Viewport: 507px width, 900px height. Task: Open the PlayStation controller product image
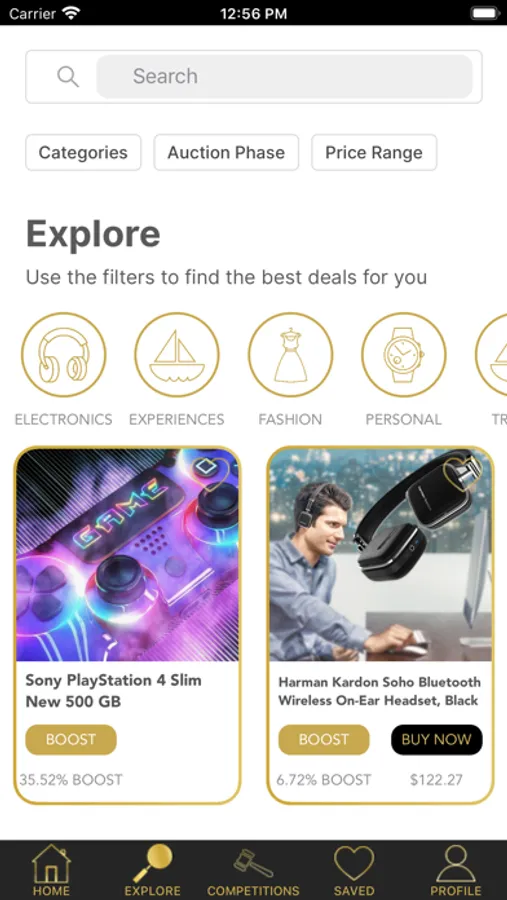pyautogui.click(x=127, y=555)
